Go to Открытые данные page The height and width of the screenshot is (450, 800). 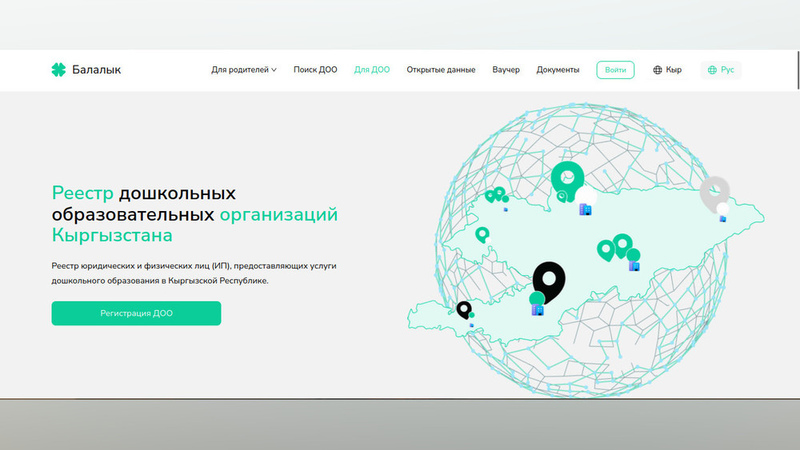[x=441, y=70]
